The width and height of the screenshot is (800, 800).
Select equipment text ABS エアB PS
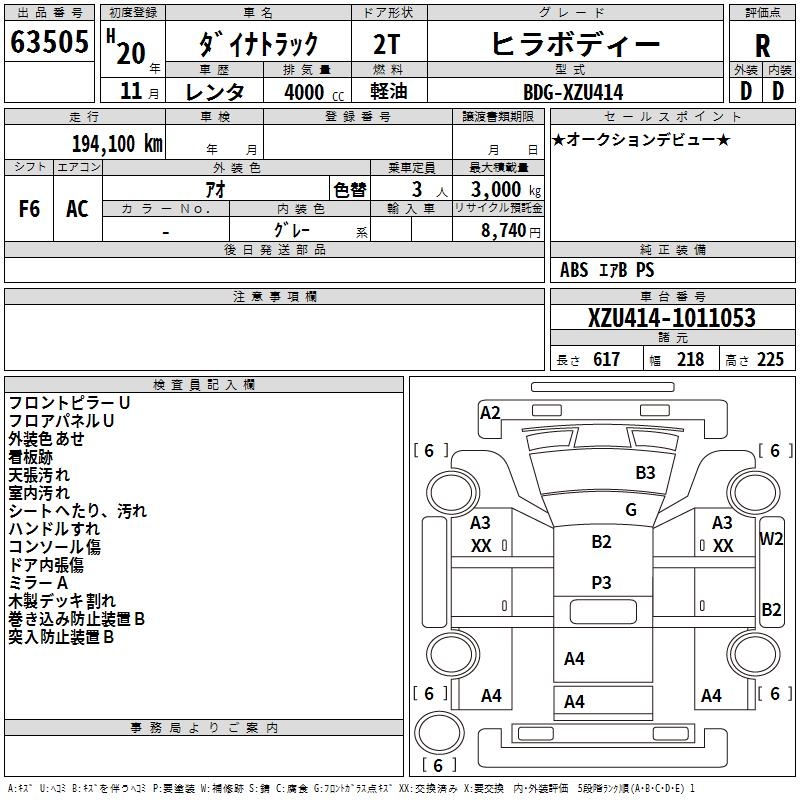pyautogui.click(x=607, y=270)
